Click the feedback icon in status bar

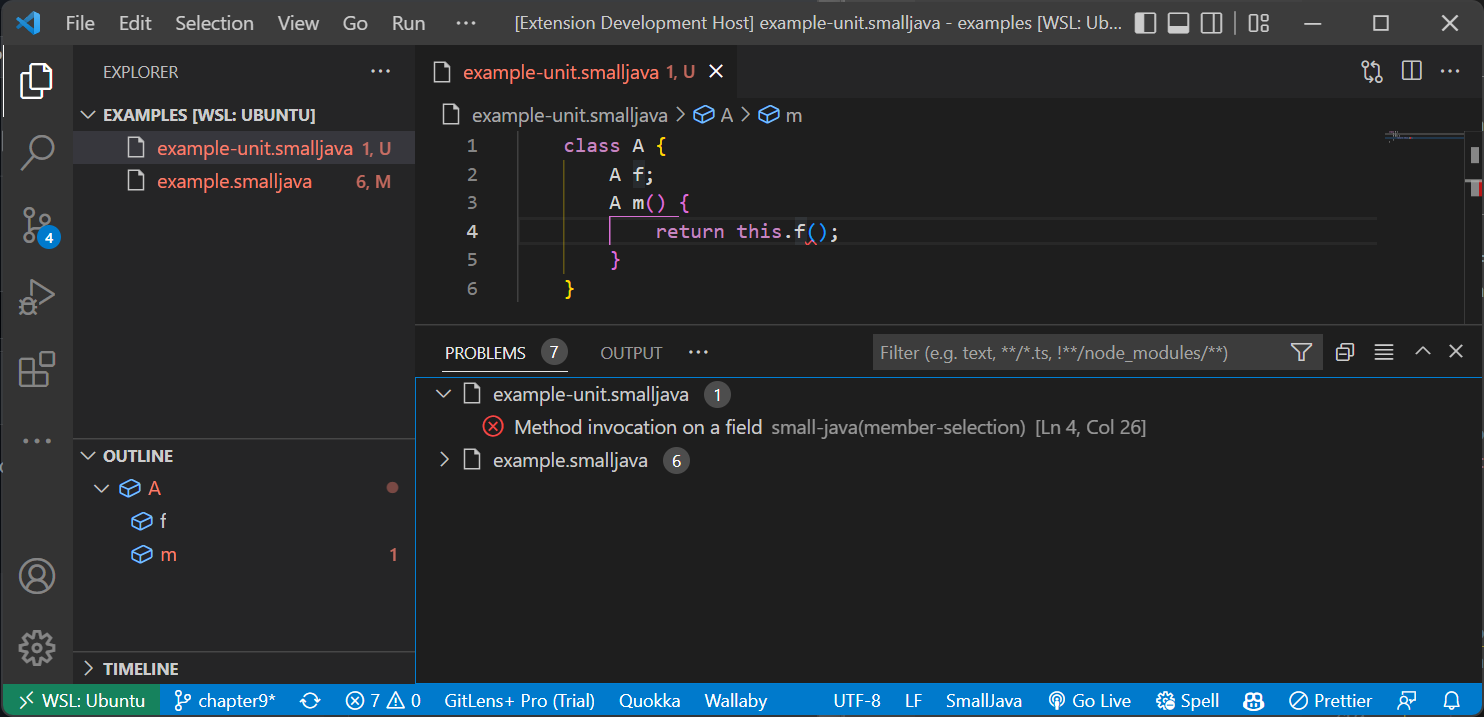click(x=1408, y=701)
